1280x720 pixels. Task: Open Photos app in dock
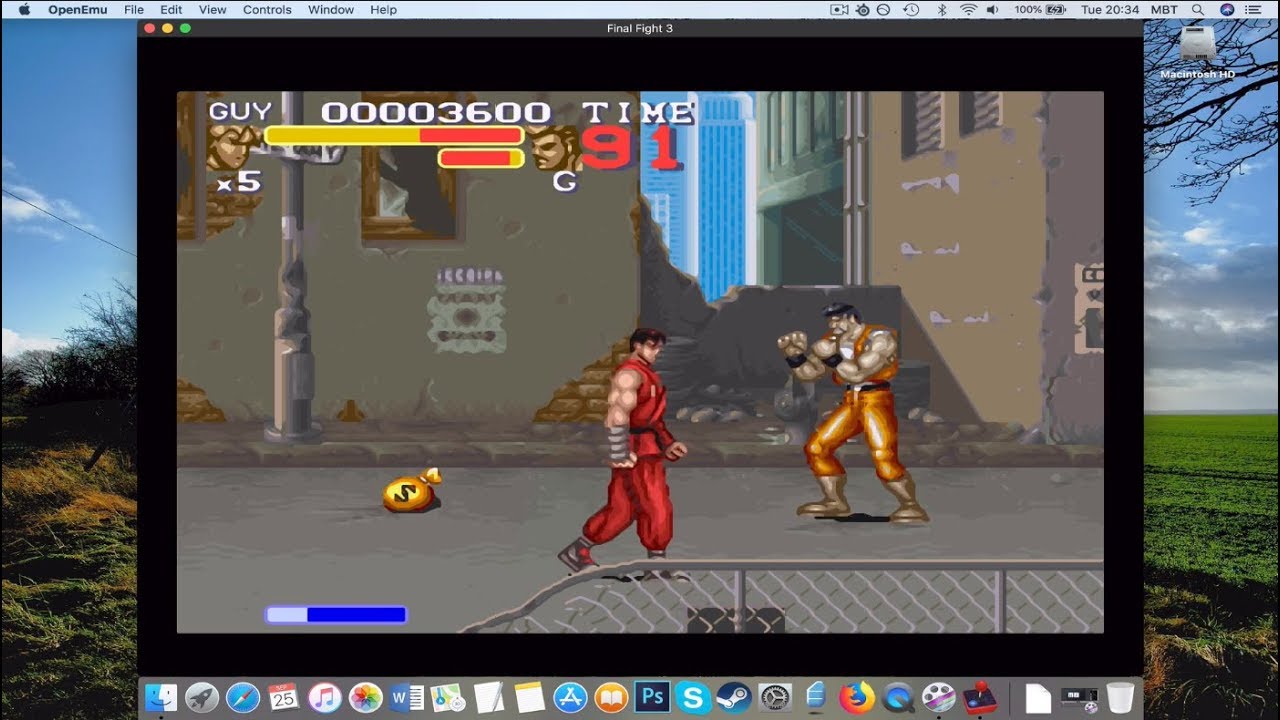[x=366, y=697]
